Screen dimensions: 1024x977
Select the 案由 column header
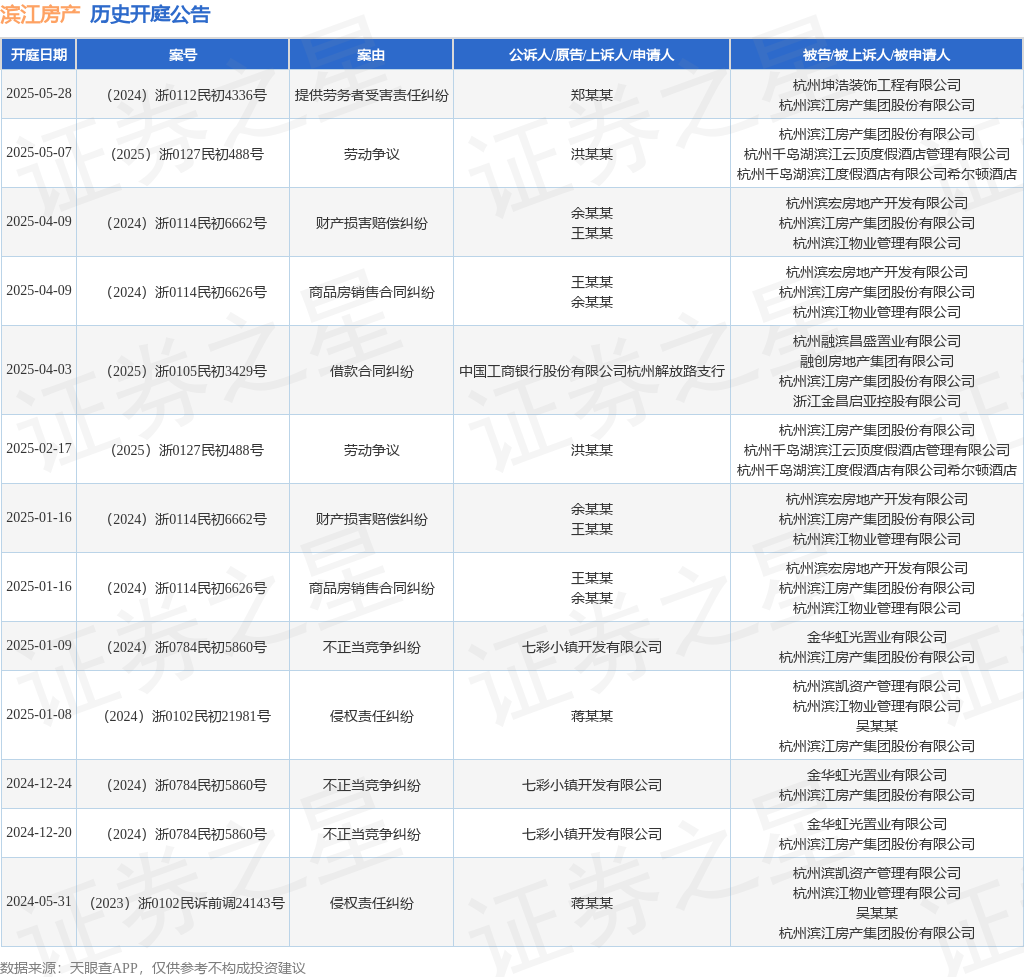point(371,55)
